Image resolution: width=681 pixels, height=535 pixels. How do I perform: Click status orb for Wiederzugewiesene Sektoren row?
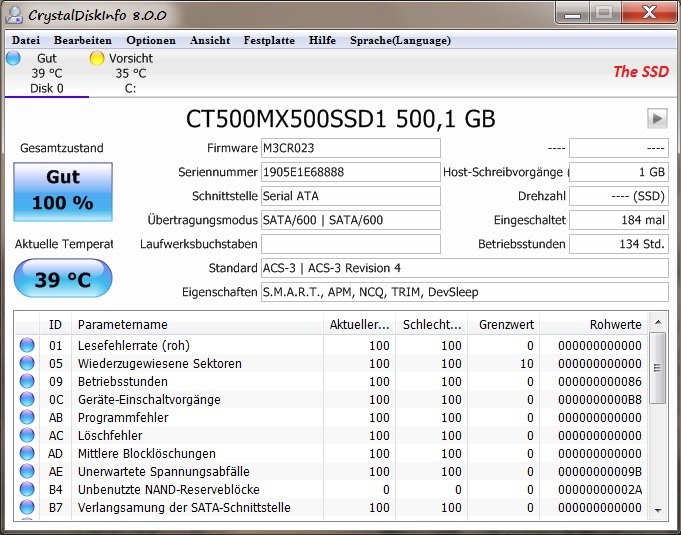(27, 363)
